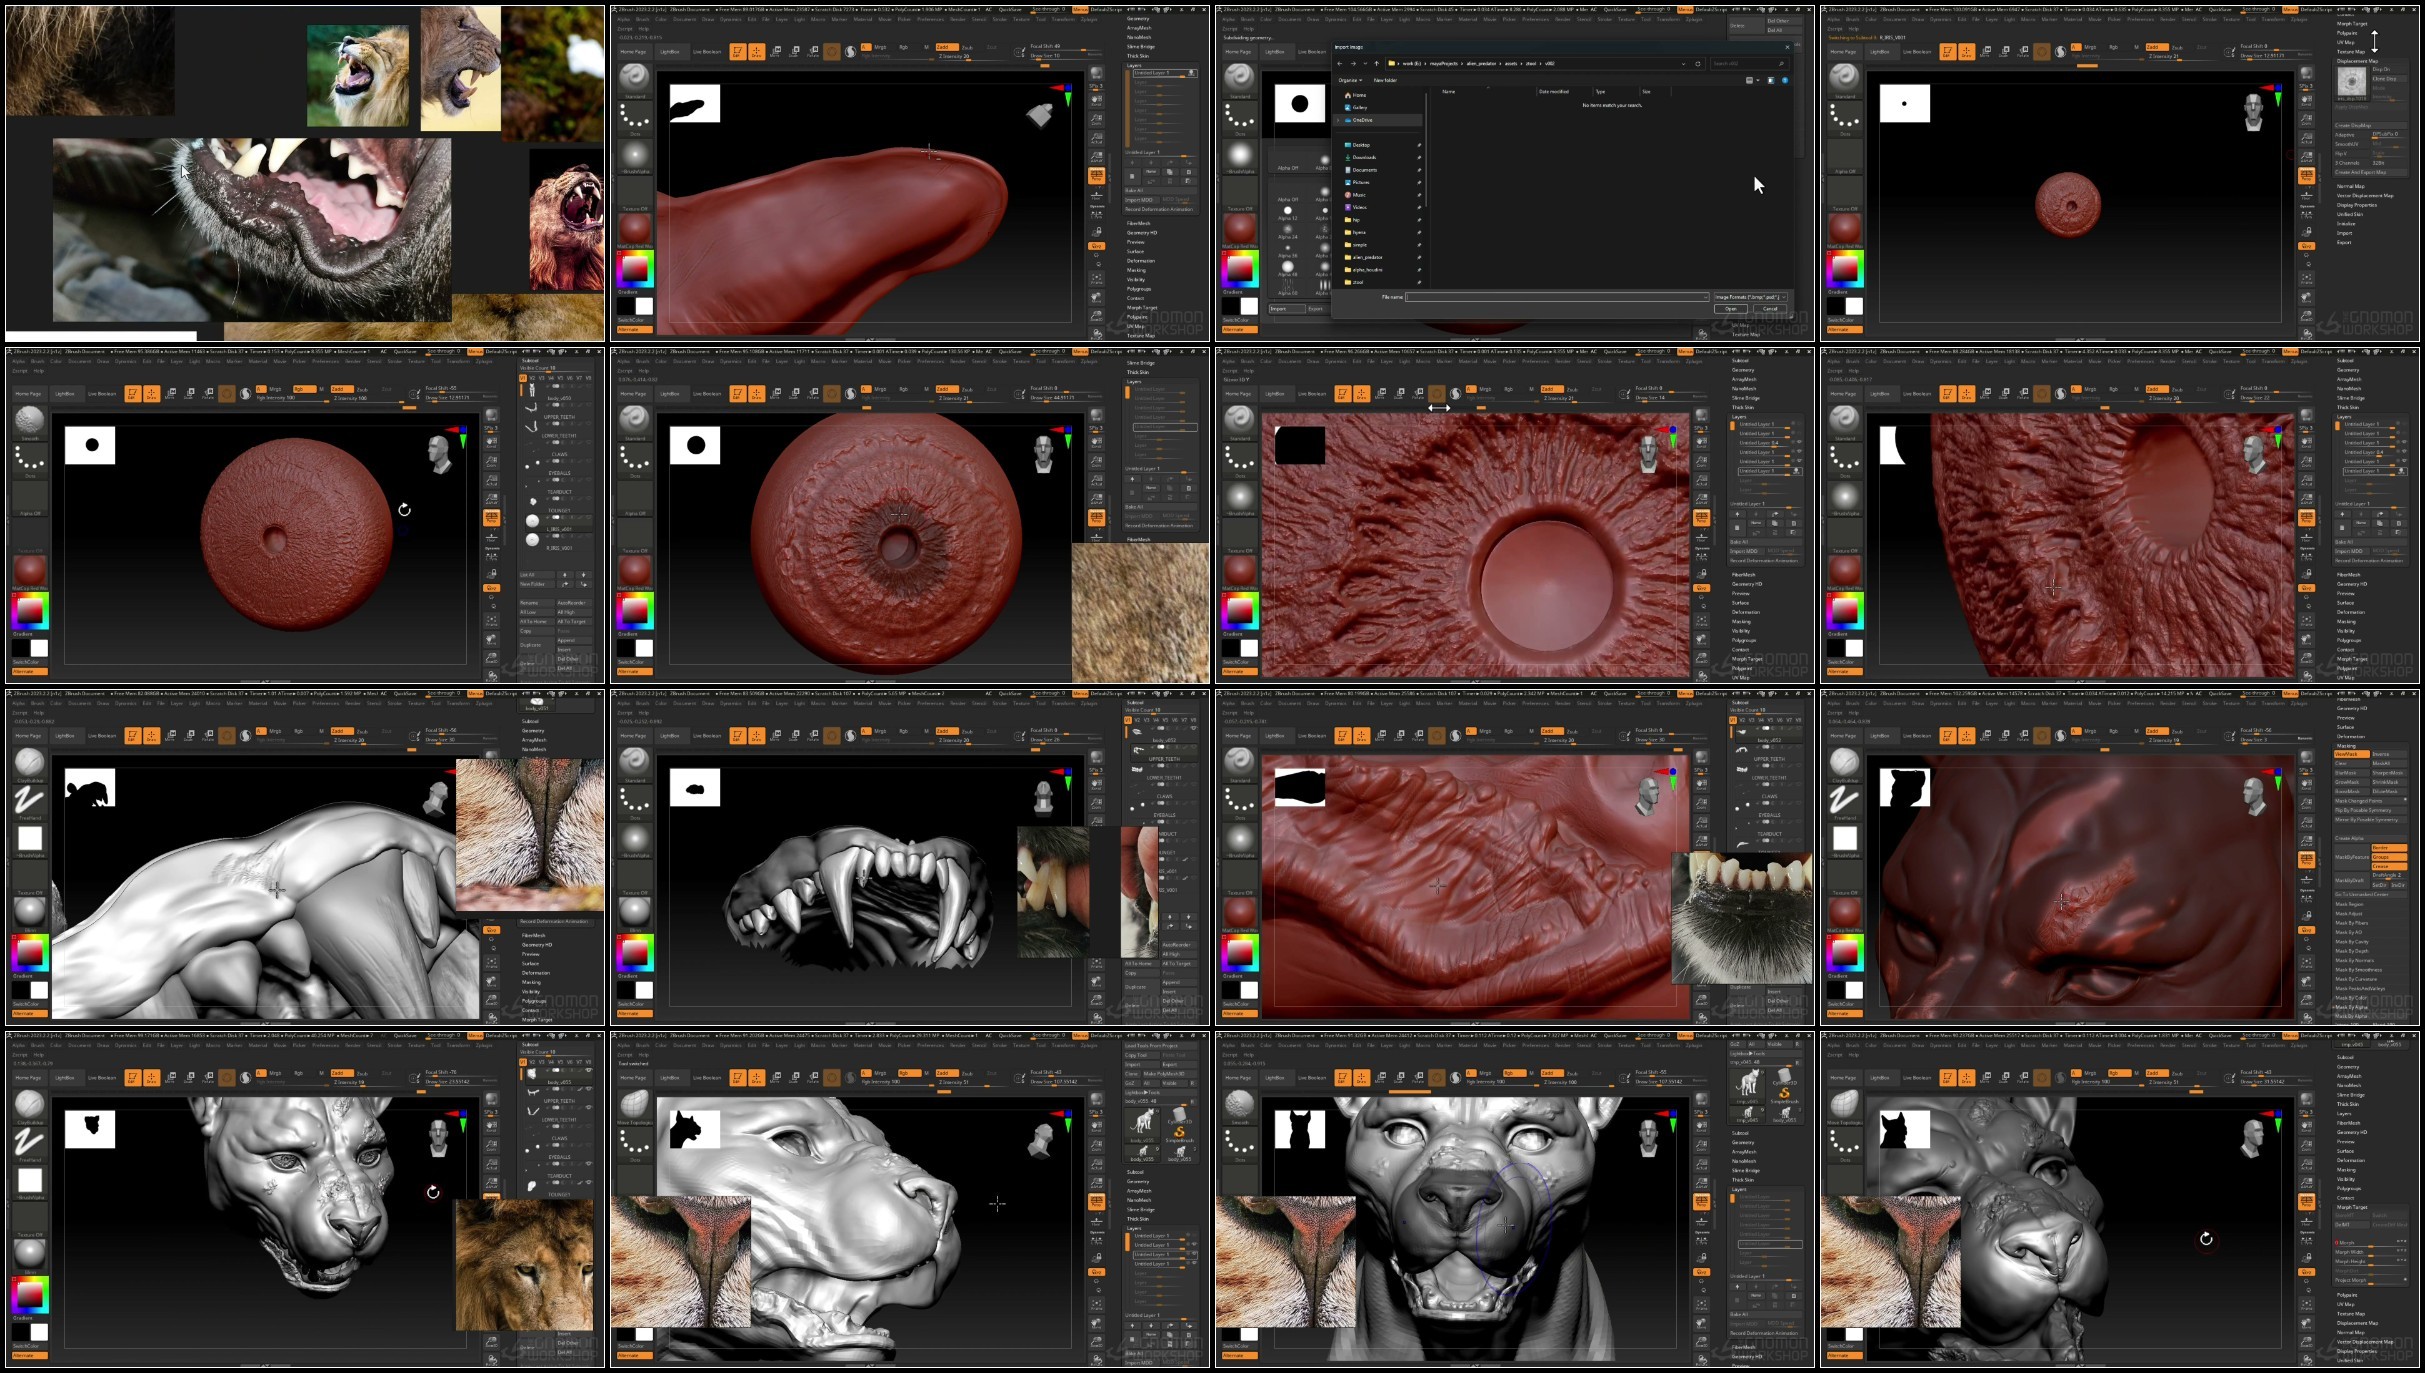Viewport: 2425px width, 1373px height.
Task: Click the Edit mode icon above the tongue sculpt
Action: tap(737, 52)
